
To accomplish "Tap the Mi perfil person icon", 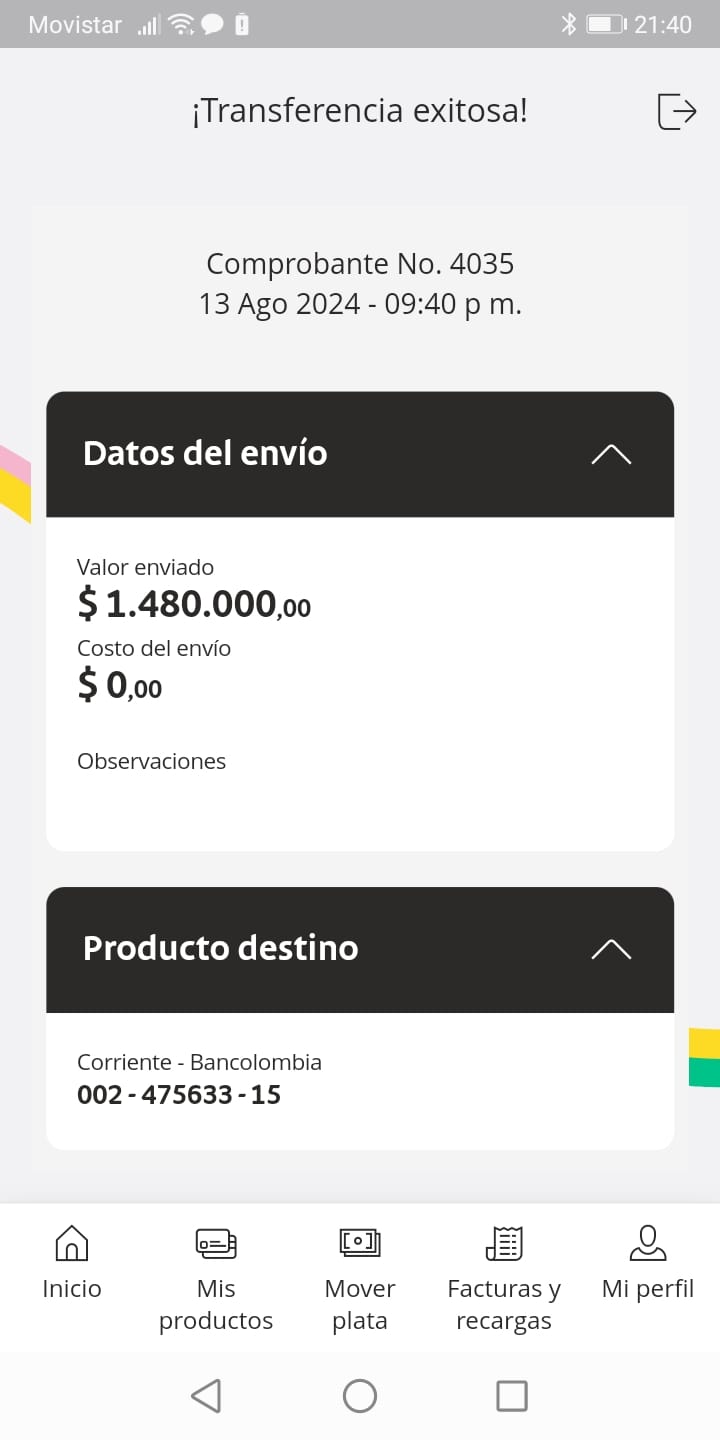I will coord(648,1243).
